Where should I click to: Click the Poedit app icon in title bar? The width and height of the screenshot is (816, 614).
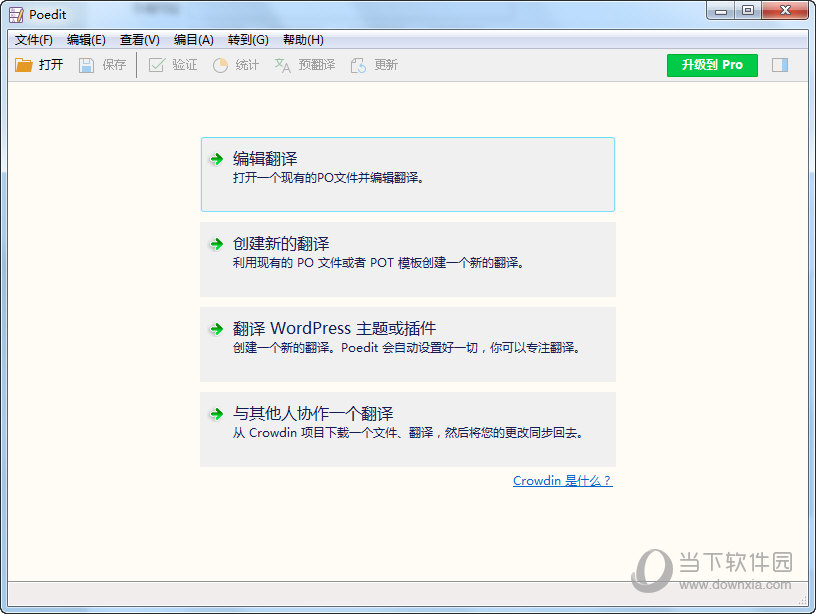click(x=16, y=15)
